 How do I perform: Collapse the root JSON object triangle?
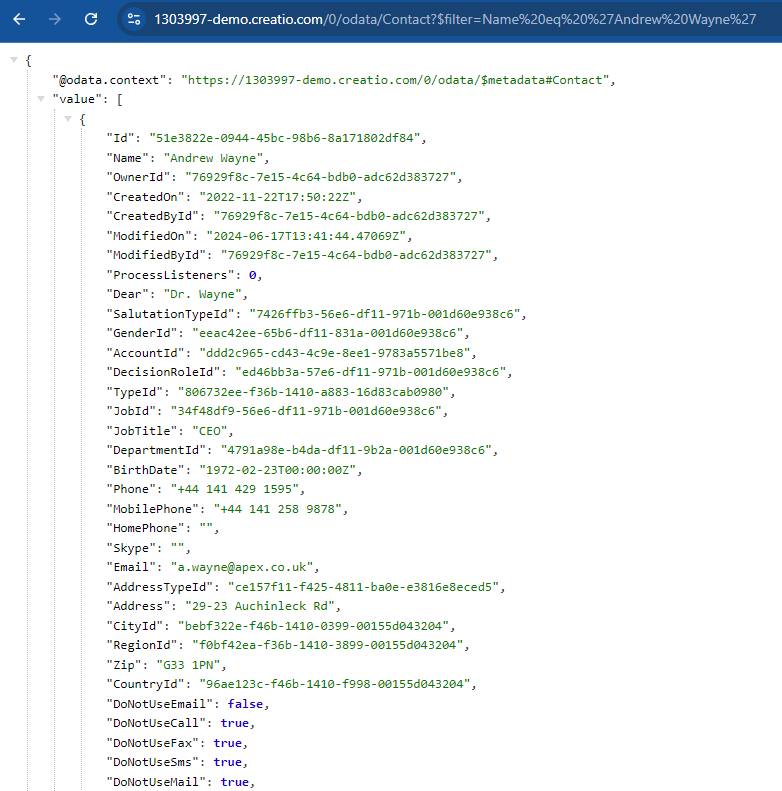click(14, 60)
